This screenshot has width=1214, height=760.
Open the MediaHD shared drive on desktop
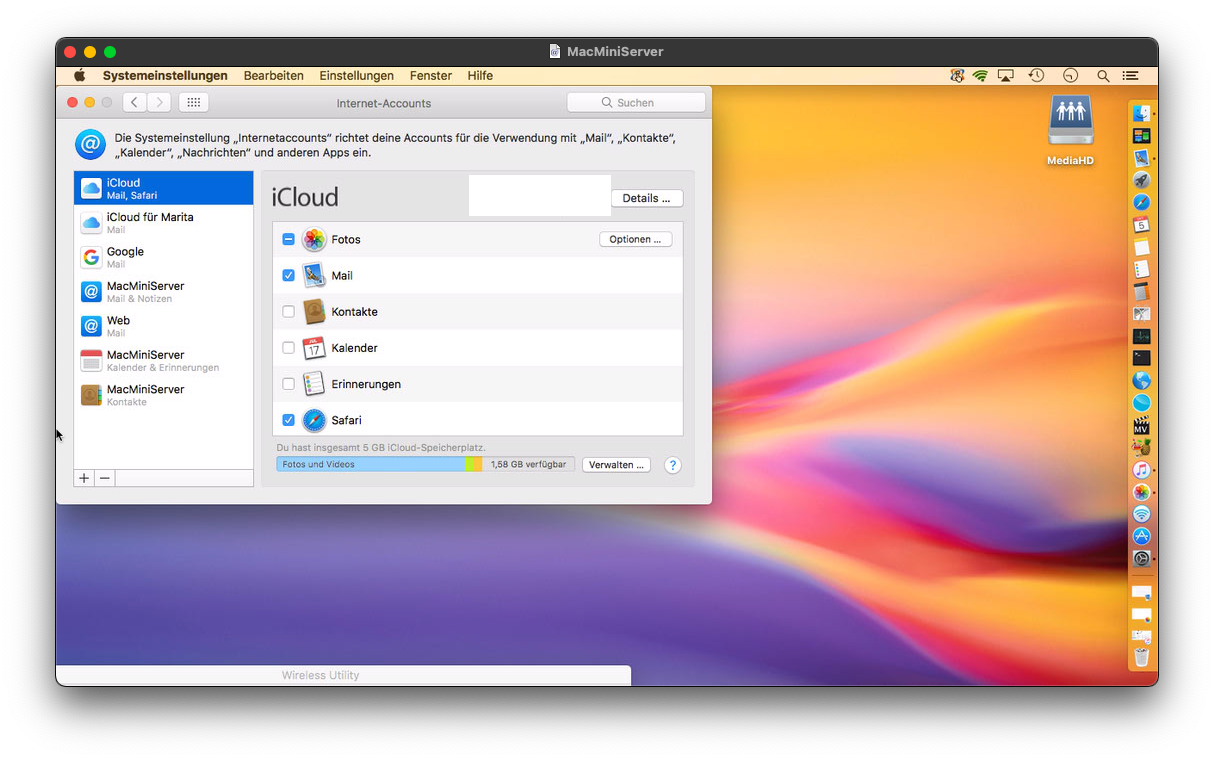(x=1070, y=130)
